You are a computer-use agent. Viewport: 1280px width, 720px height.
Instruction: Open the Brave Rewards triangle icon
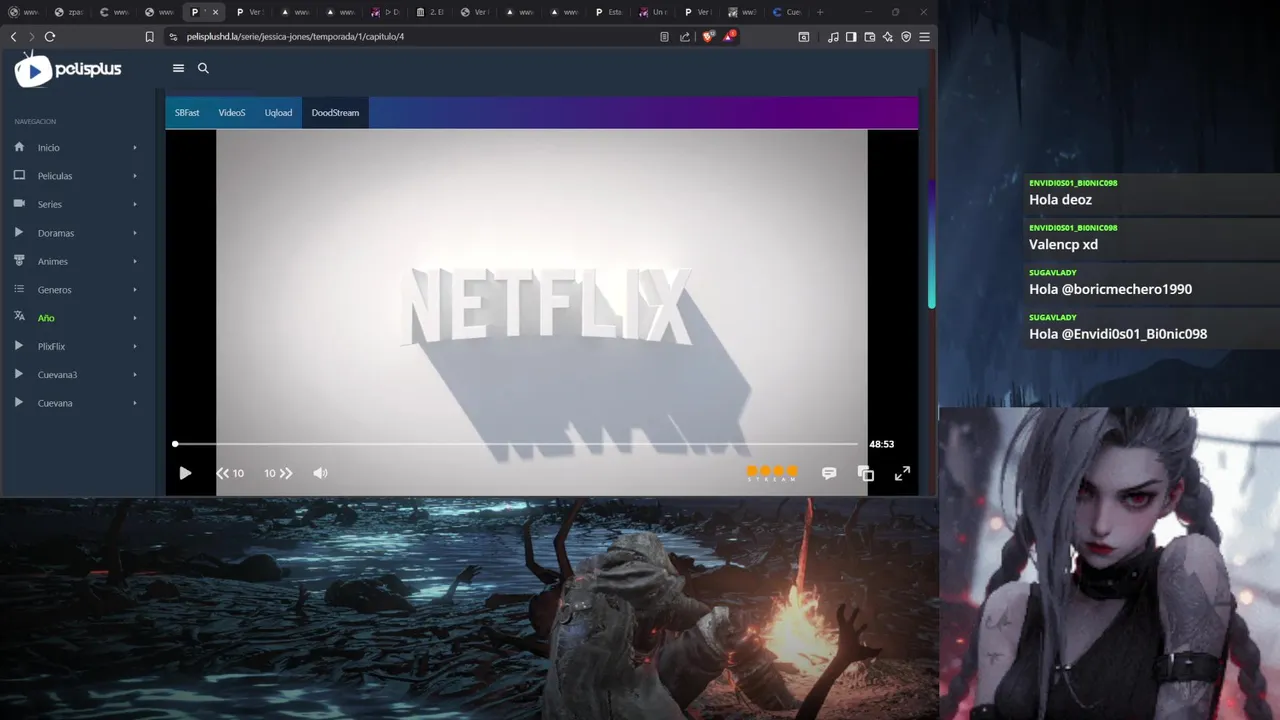point(728,37)
